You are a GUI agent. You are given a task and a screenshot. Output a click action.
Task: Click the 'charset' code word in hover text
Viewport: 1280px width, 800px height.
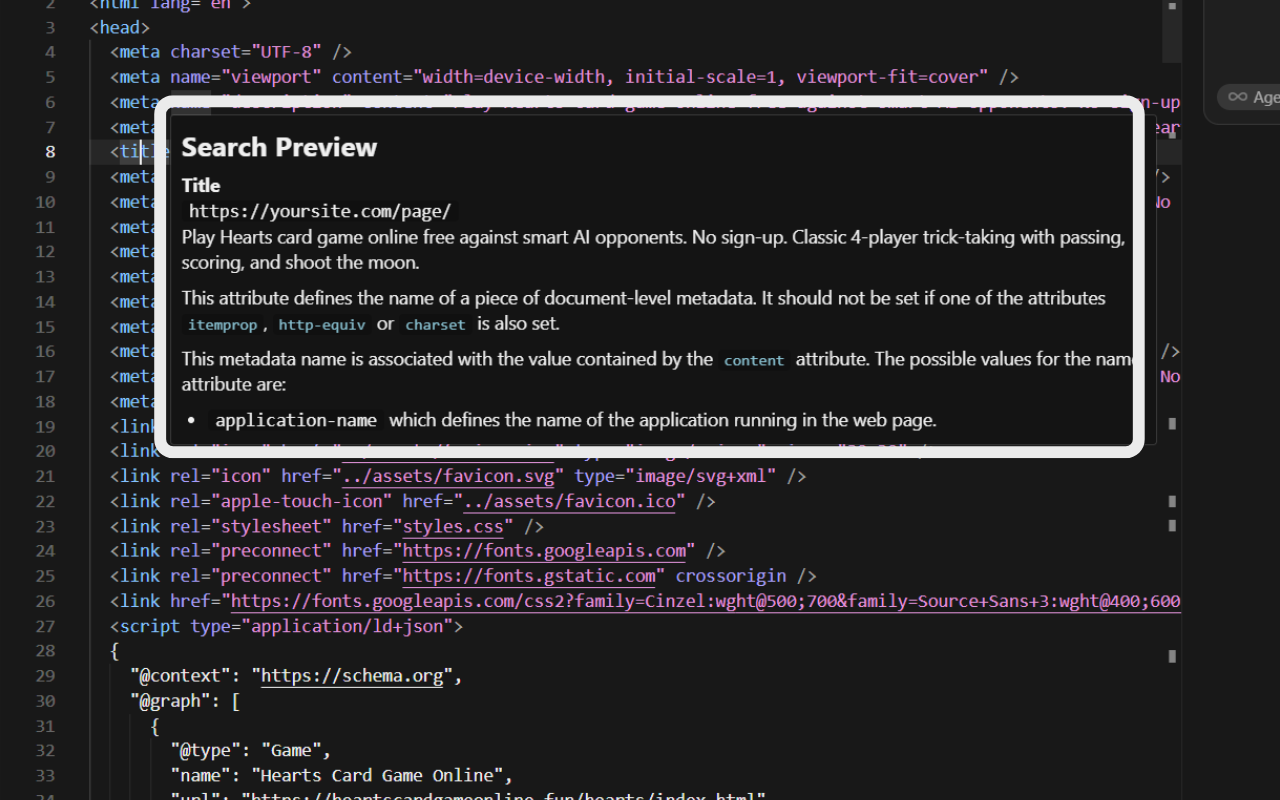click(436, 325)
